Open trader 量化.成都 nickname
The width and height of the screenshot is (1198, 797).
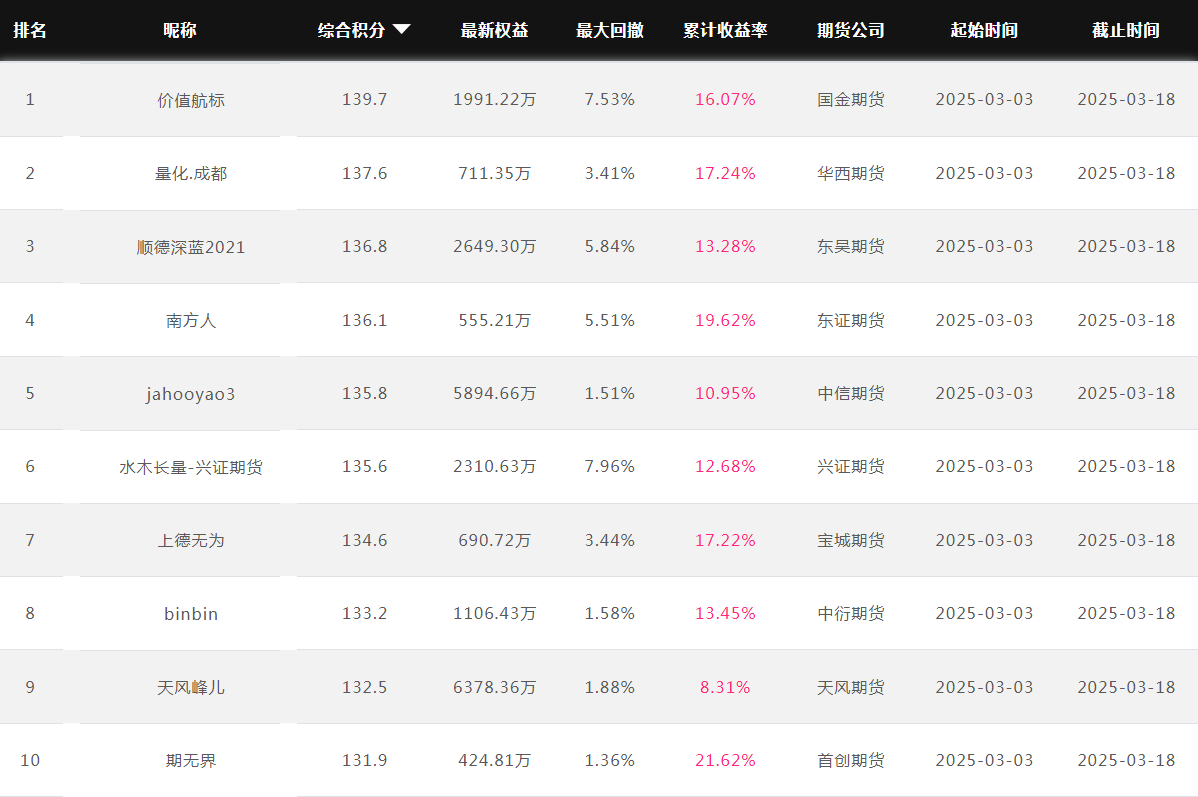pos(191,173)
